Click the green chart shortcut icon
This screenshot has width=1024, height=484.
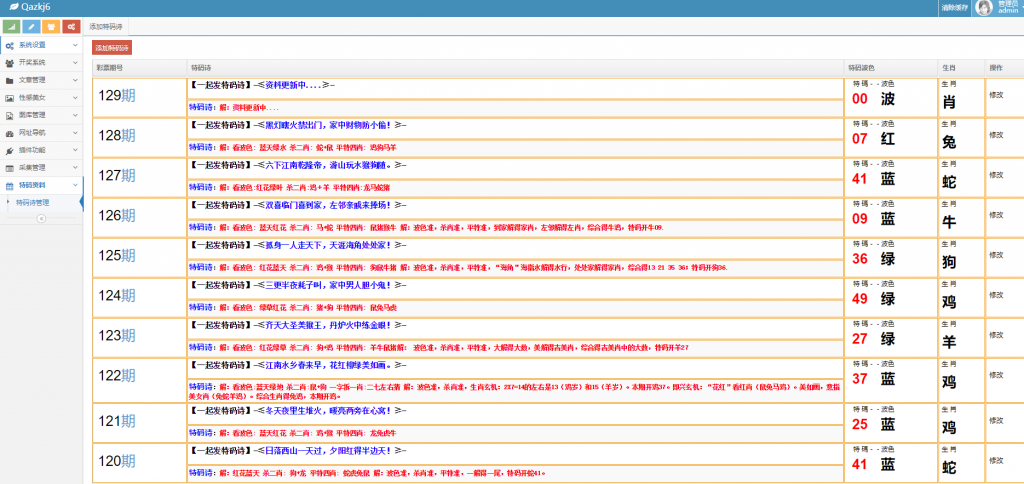[x=11, y=27]
